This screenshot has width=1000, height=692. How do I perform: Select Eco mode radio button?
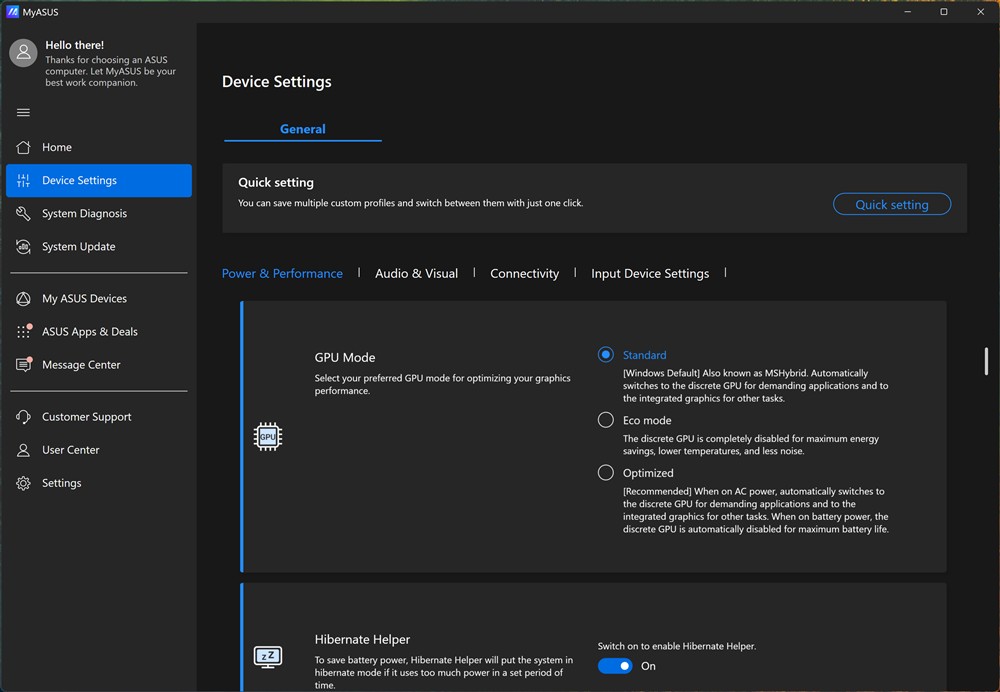[606, 420]
